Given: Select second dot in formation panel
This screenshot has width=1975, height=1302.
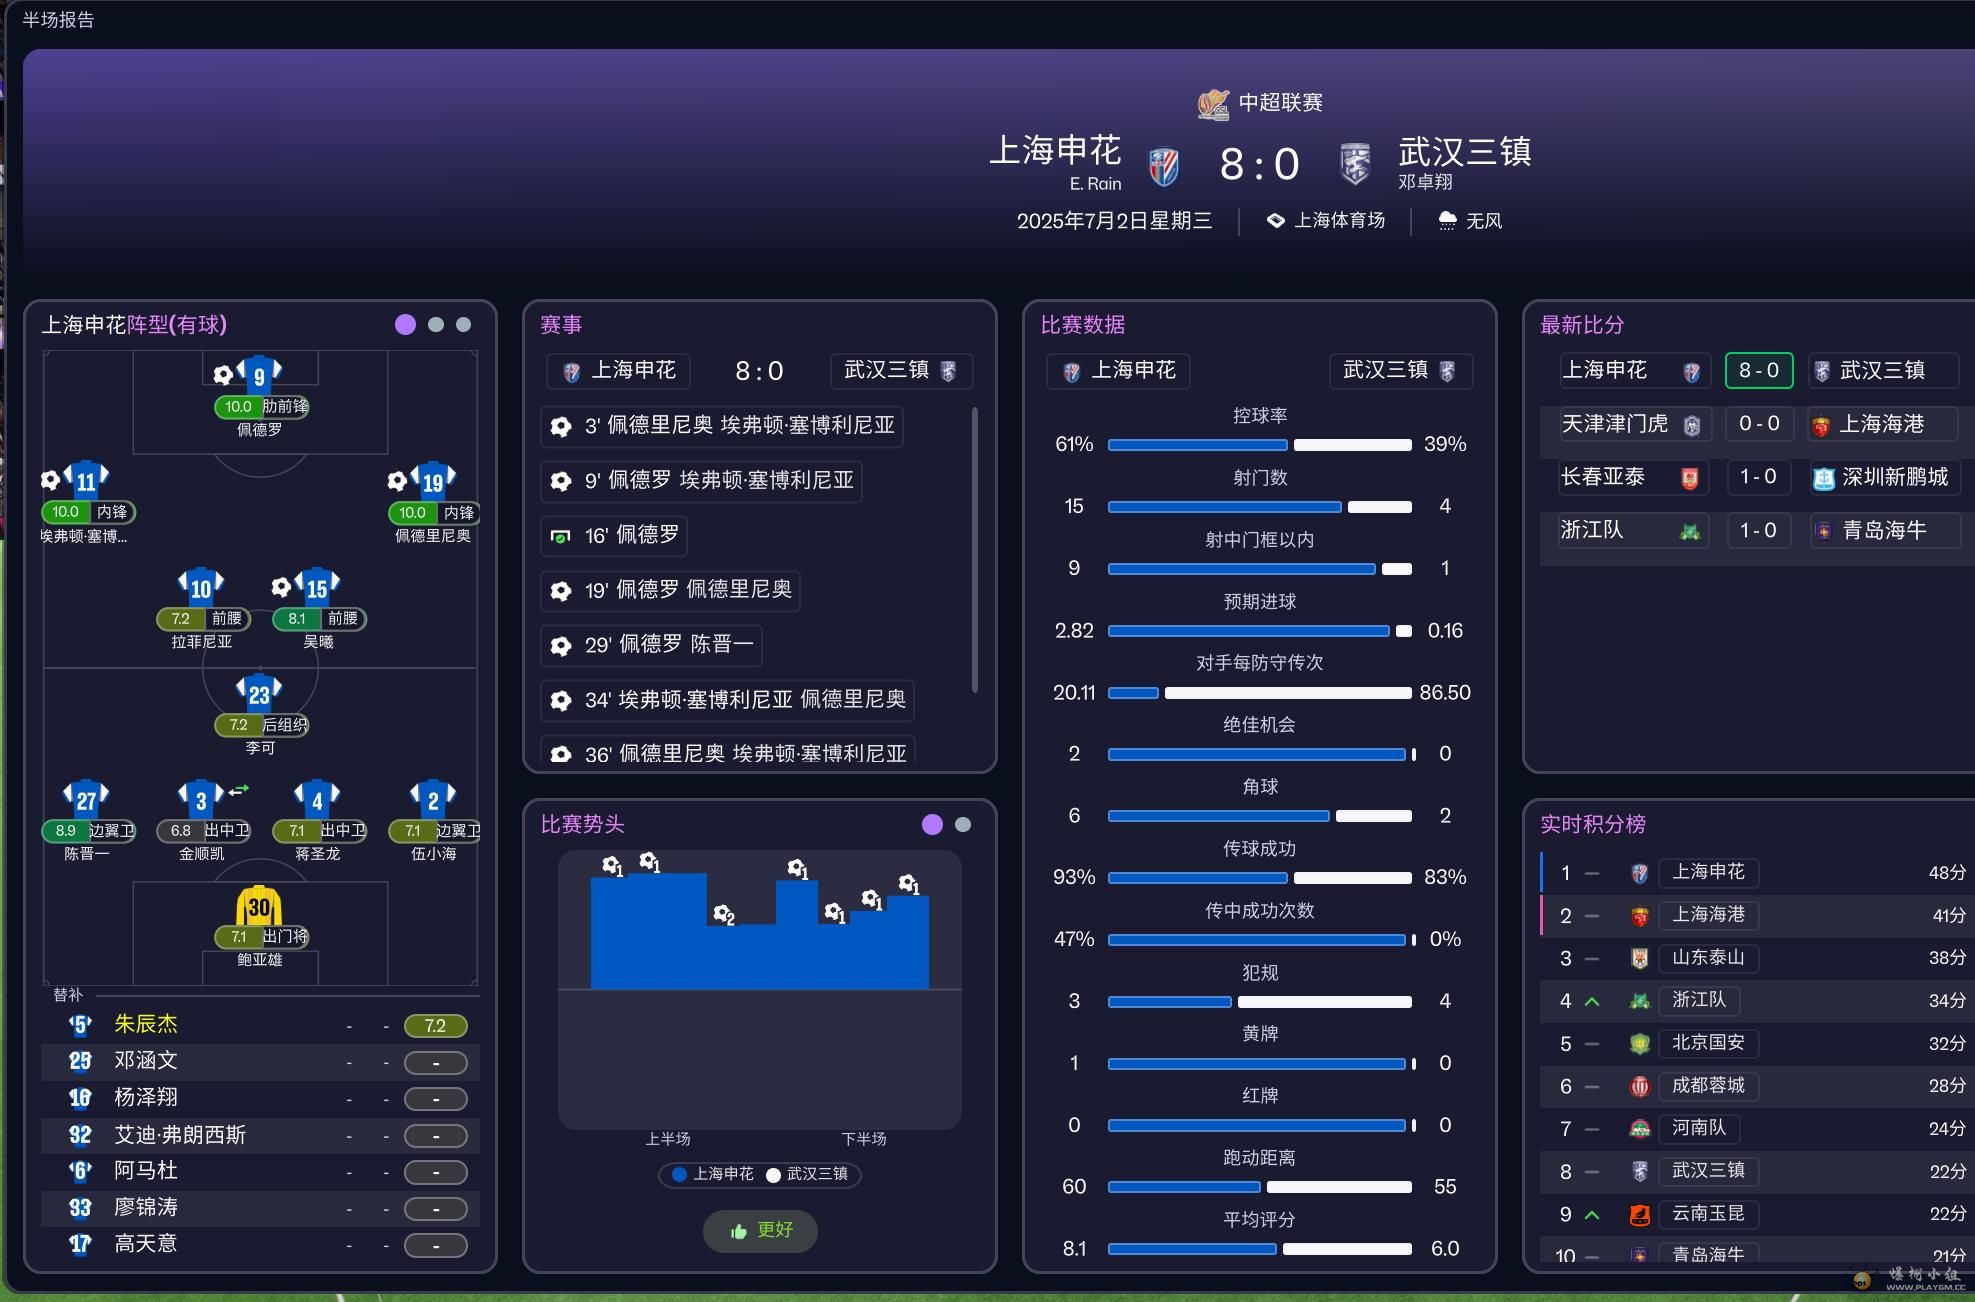Looking at the screenshot, I should pyautogui.click(x=435, y=324).
